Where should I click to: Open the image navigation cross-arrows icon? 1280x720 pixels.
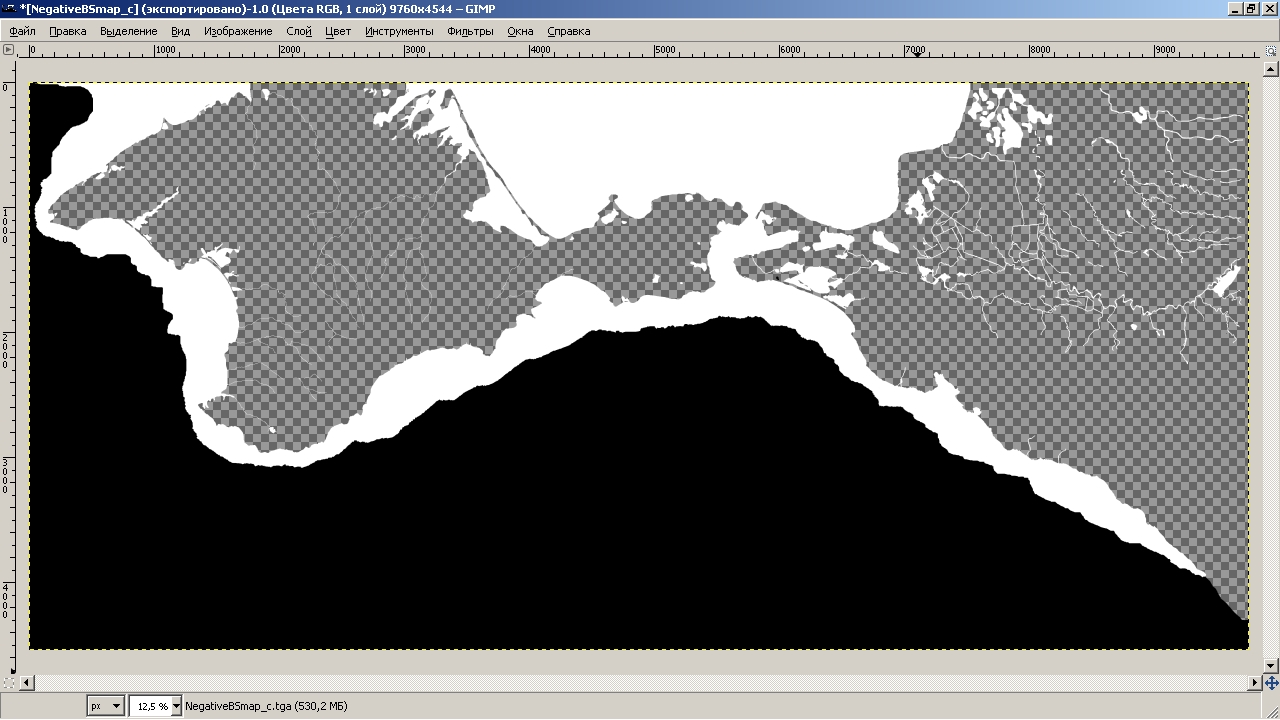(x=1271, y=683)
